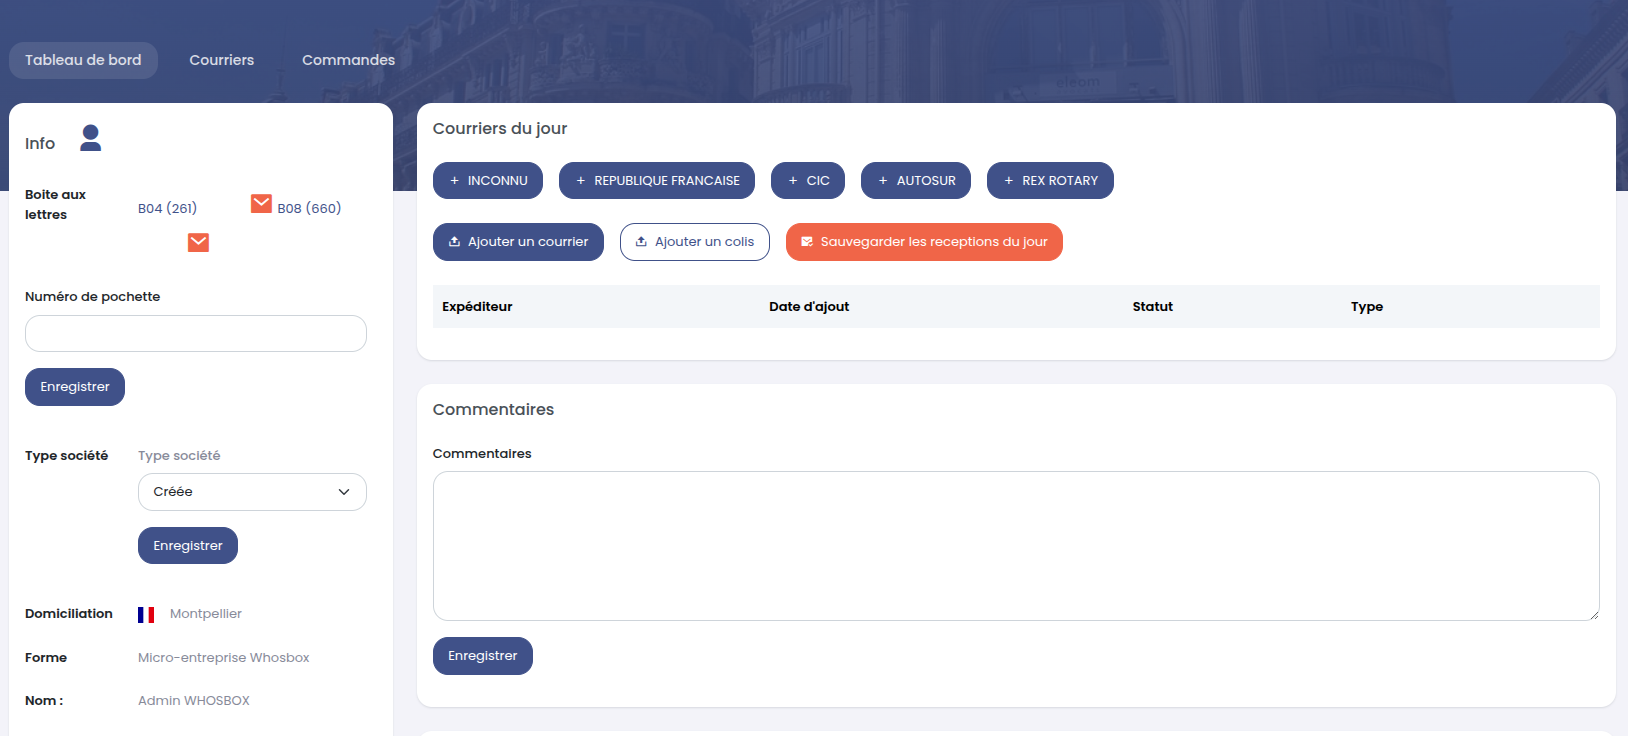1628x736 pixels.
Task: Click the user profile icon beside Info
Action: 91,138
